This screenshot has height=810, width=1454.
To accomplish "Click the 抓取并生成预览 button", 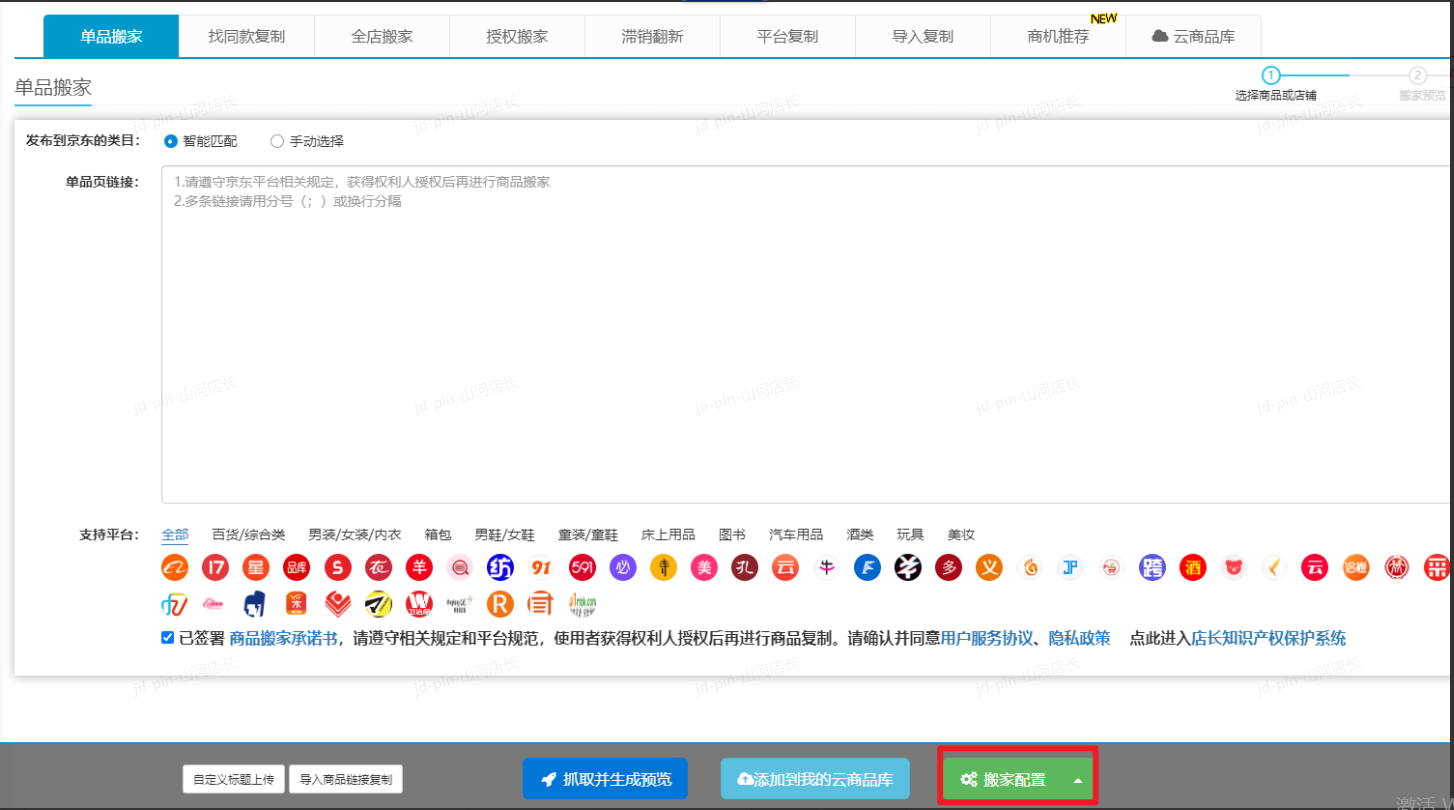I will point(605,780).
